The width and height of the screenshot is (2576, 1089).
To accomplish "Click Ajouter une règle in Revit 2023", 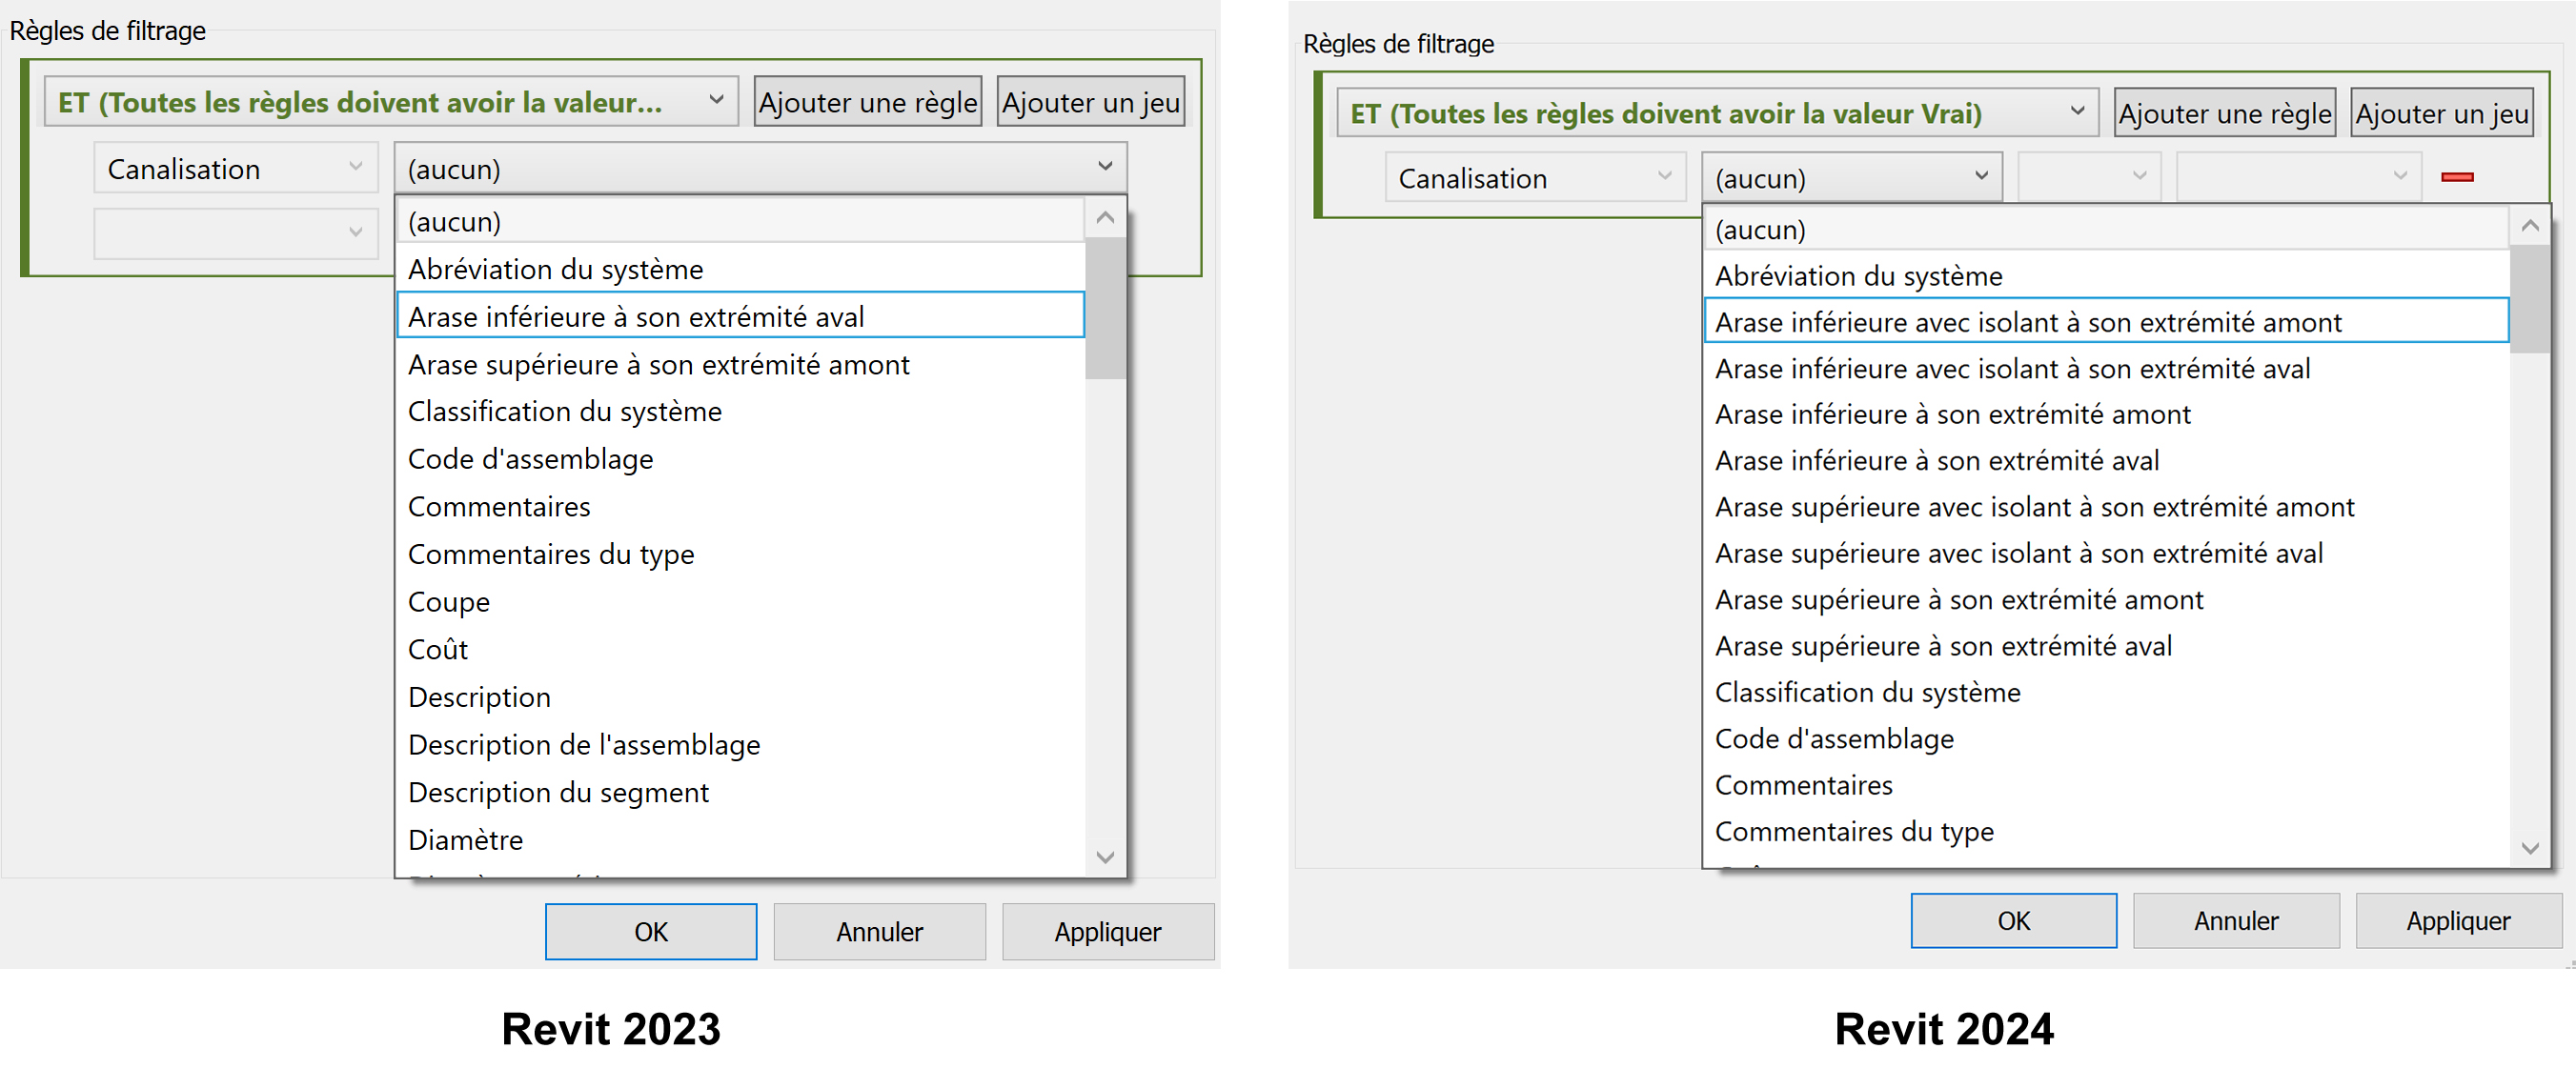I will tap(867, 101).
